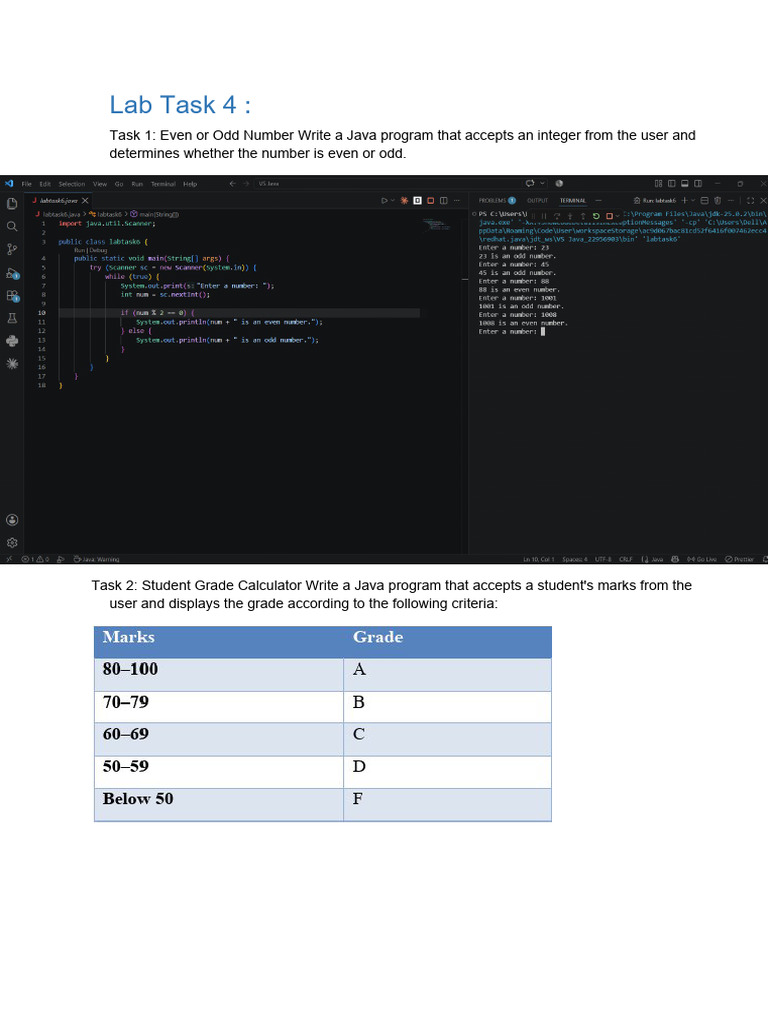Click the errors and warnings counter in status bar

[35, 559]
